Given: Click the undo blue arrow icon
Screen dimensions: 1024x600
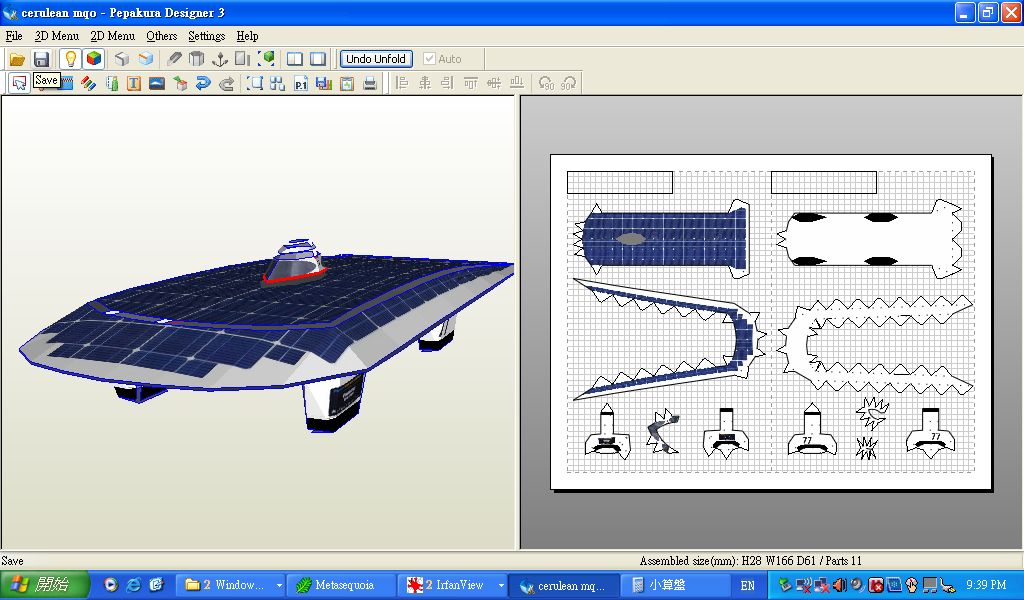Looking at the screenshot, I should click(203, 84).
